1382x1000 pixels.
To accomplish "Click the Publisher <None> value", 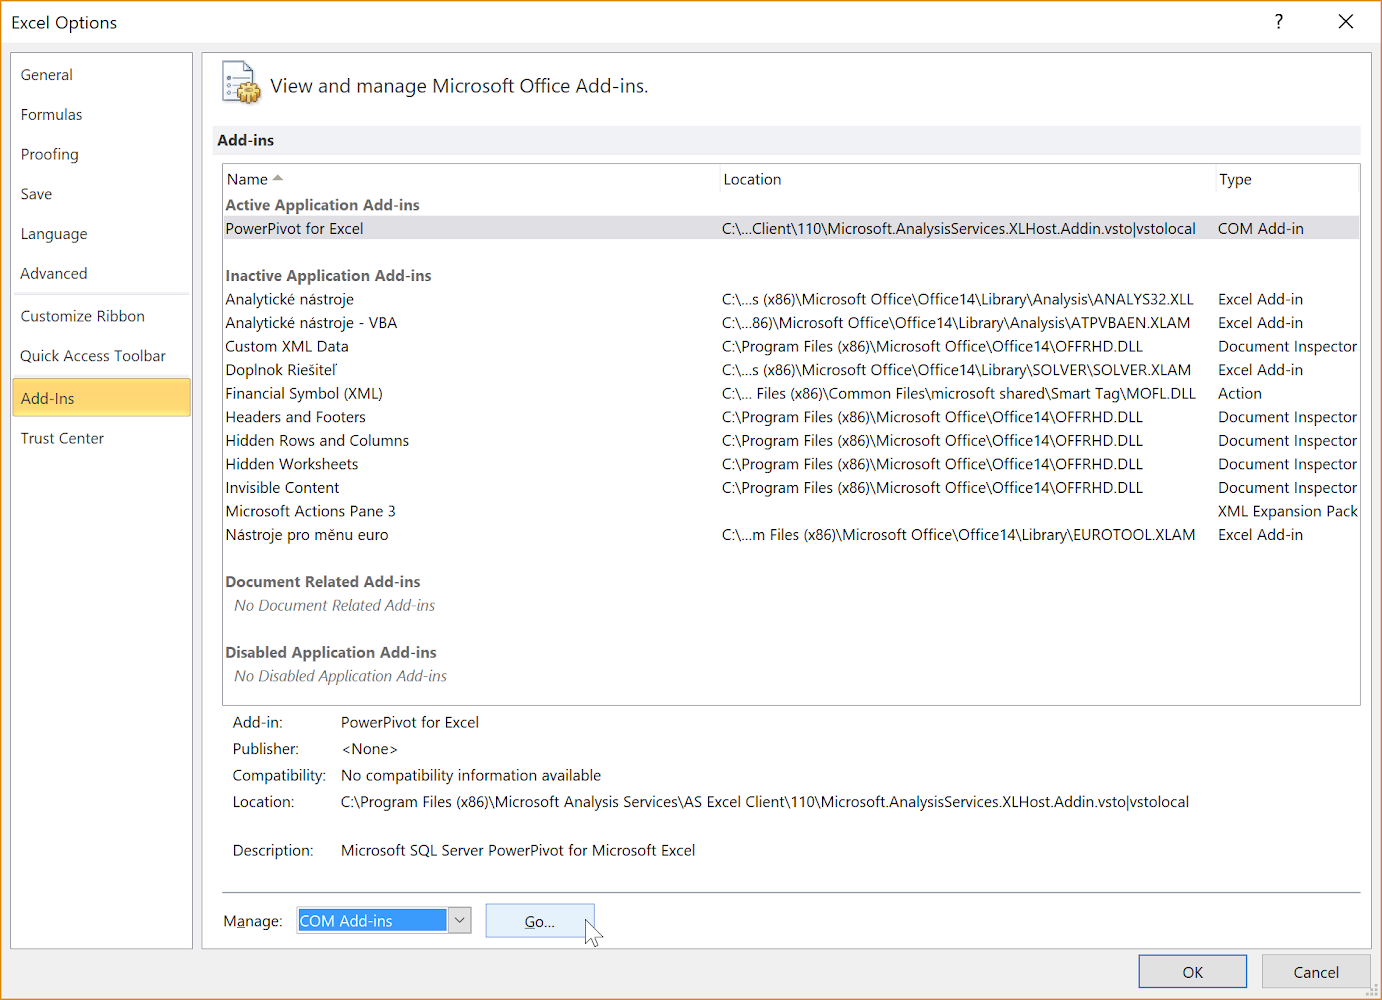I will point(369,749).
